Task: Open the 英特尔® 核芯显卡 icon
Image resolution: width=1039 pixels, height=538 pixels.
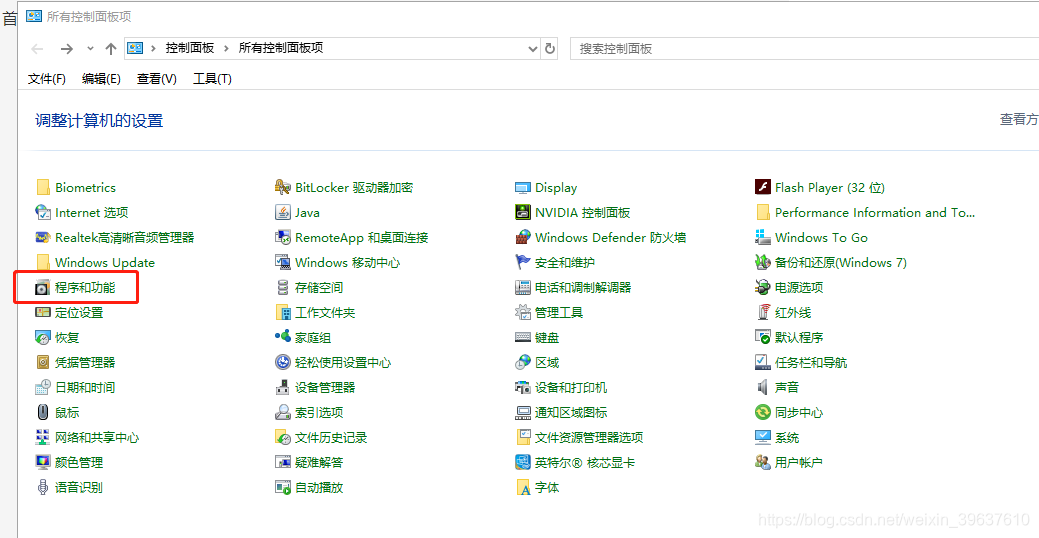Action: (523, 462)
